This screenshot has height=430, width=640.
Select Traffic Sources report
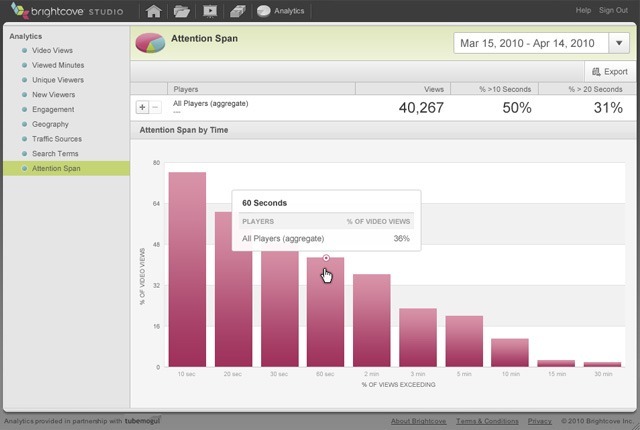pyautogui.click(x=57, y=139)
